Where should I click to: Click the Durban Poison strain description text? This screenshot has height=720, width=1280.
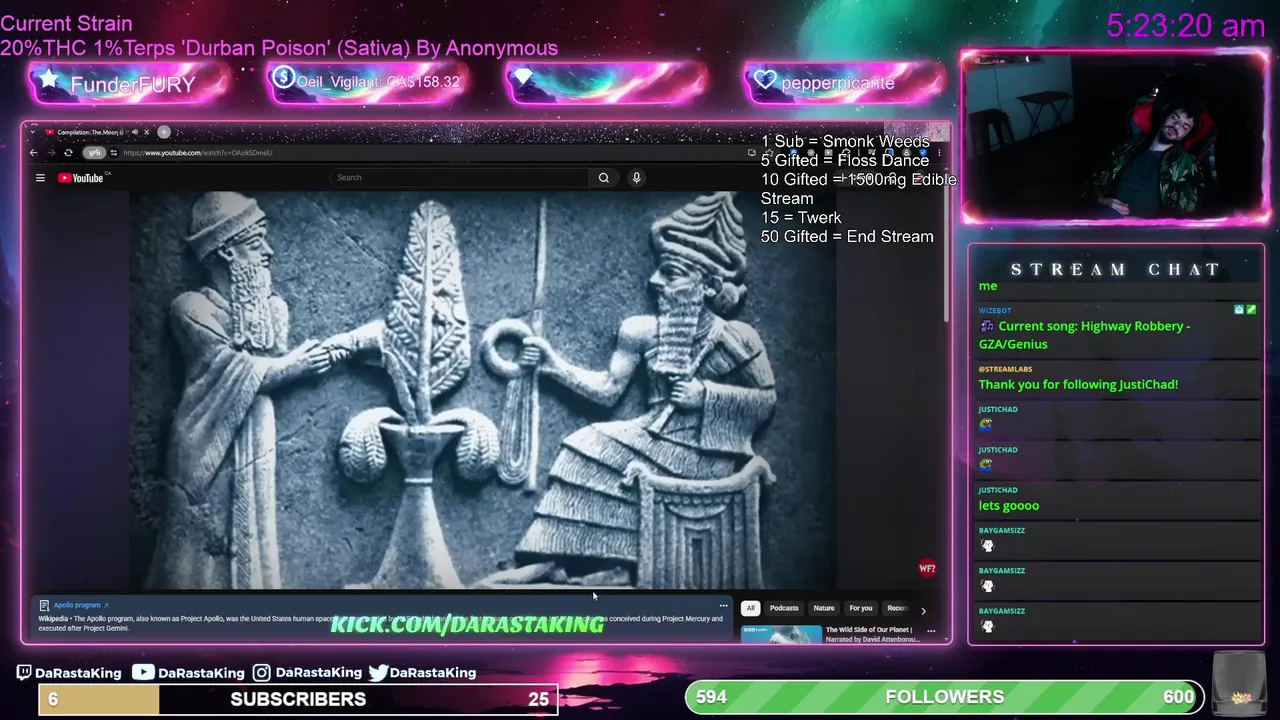click(x=279, y=48)
